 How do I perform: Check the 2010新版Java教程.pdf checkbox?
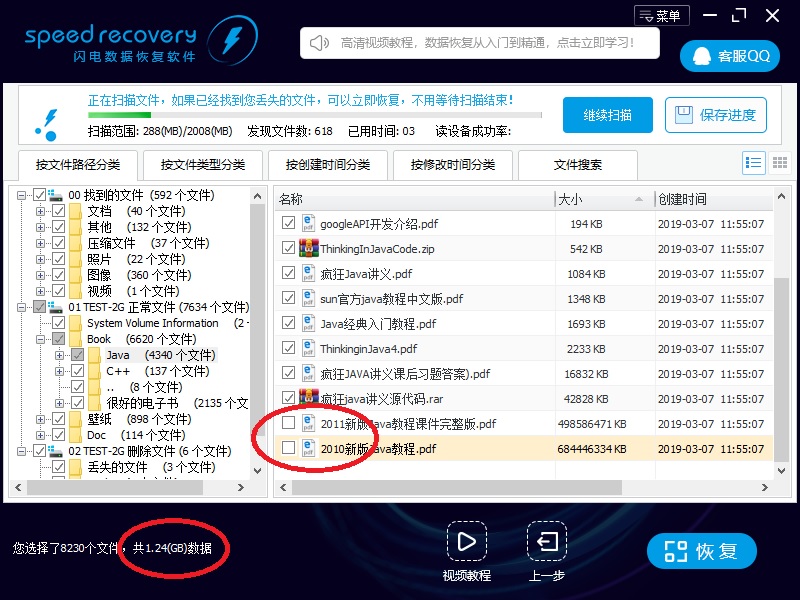pos(289,448)
